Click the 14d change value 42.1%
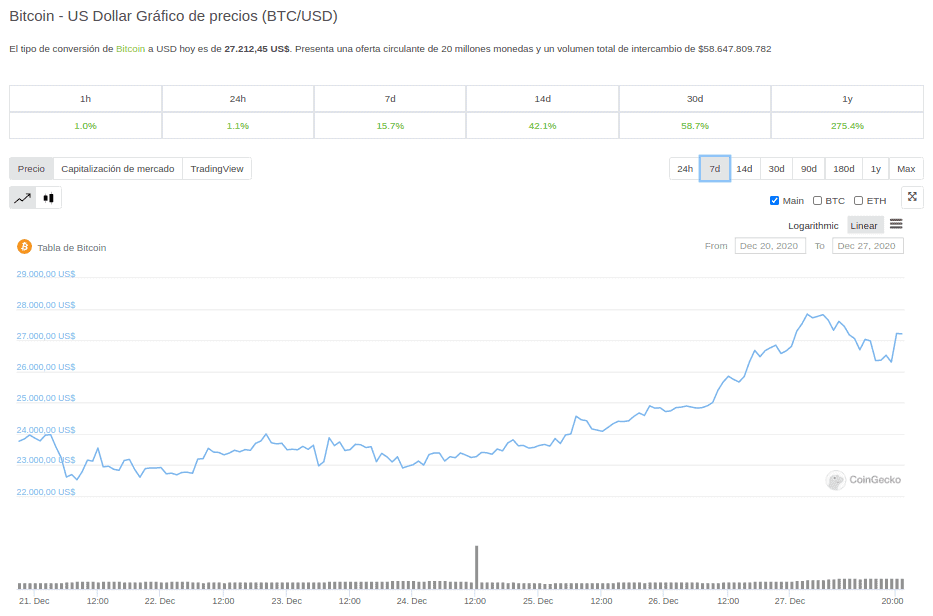The width and height of the screenshot is (933, 616). (543, 126)
